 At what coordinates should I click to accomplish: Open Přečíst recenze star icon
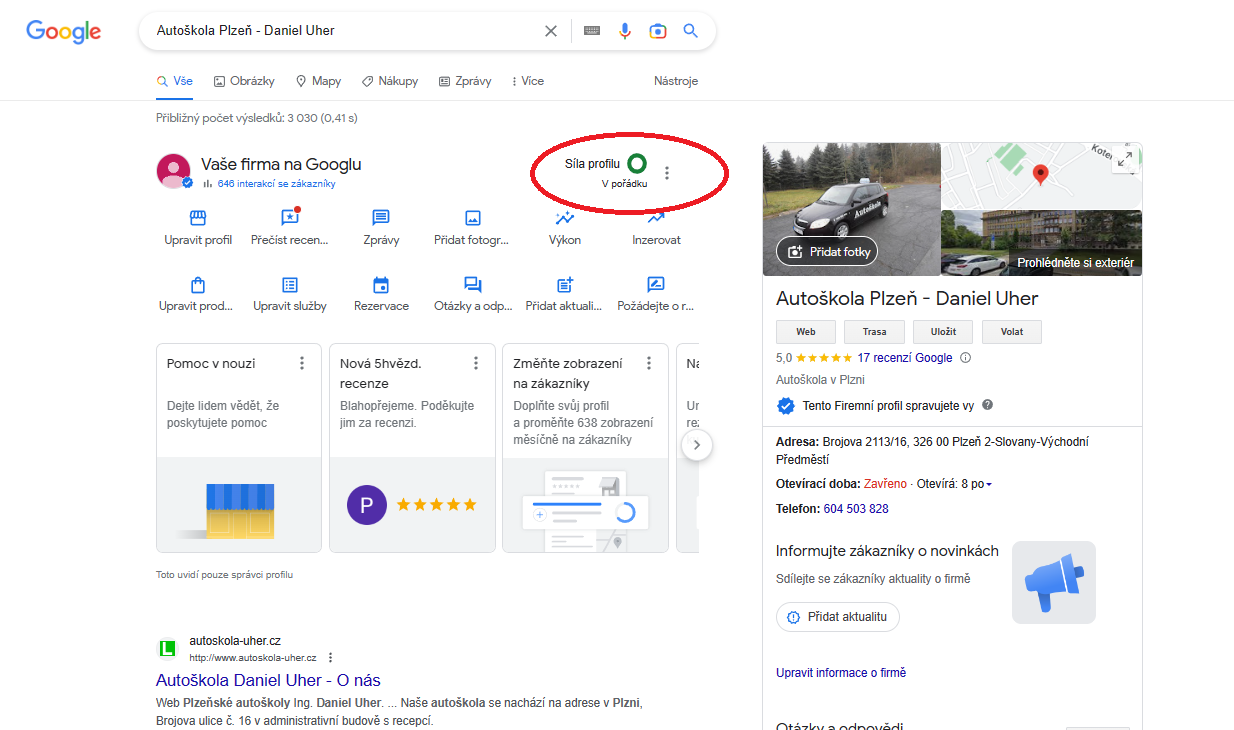tap(290, 217)
